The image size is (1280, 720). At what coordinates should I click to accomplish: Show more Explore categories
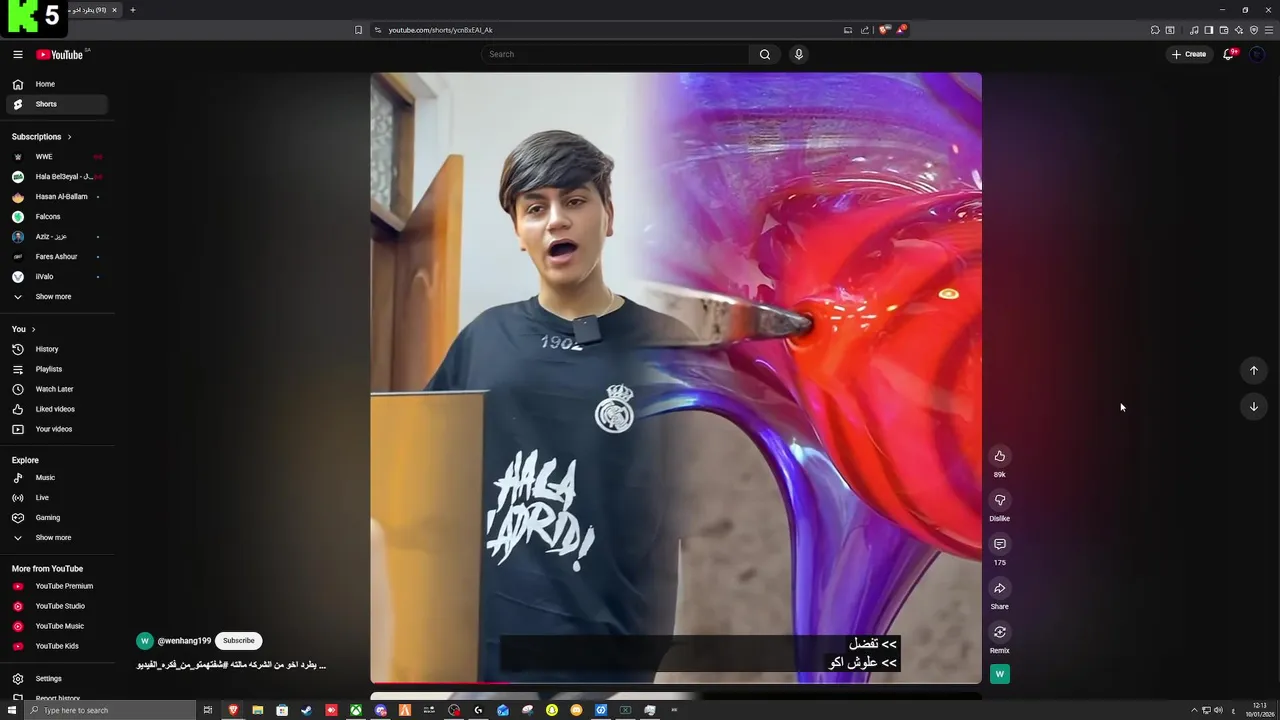click(x=57, y=538)
